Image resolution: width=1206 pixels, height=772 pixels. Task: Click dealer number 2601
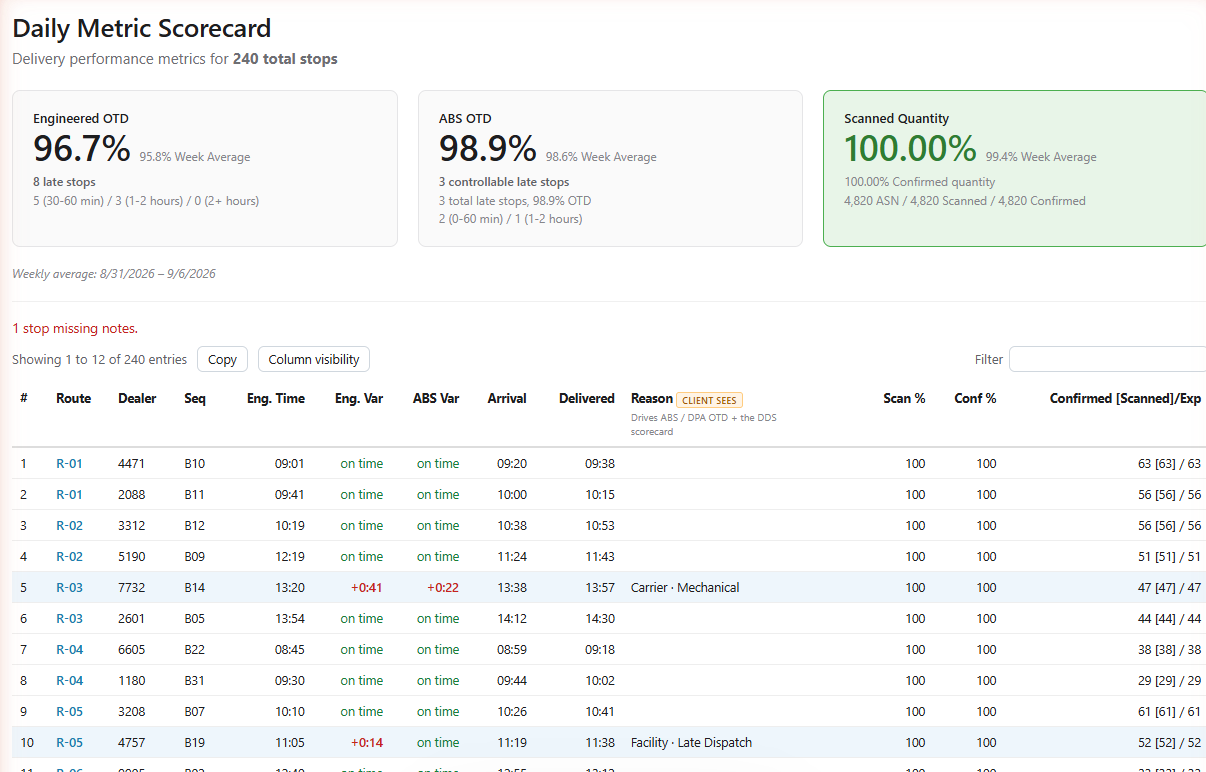click(131, 618)
